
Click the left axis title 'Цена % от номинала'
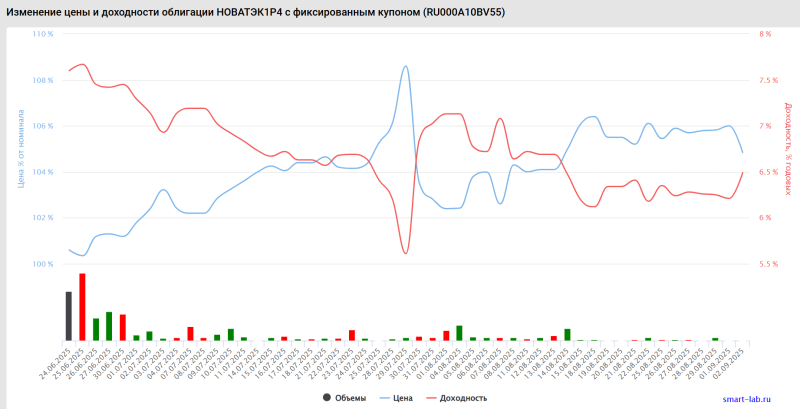(x=21, y=148)
